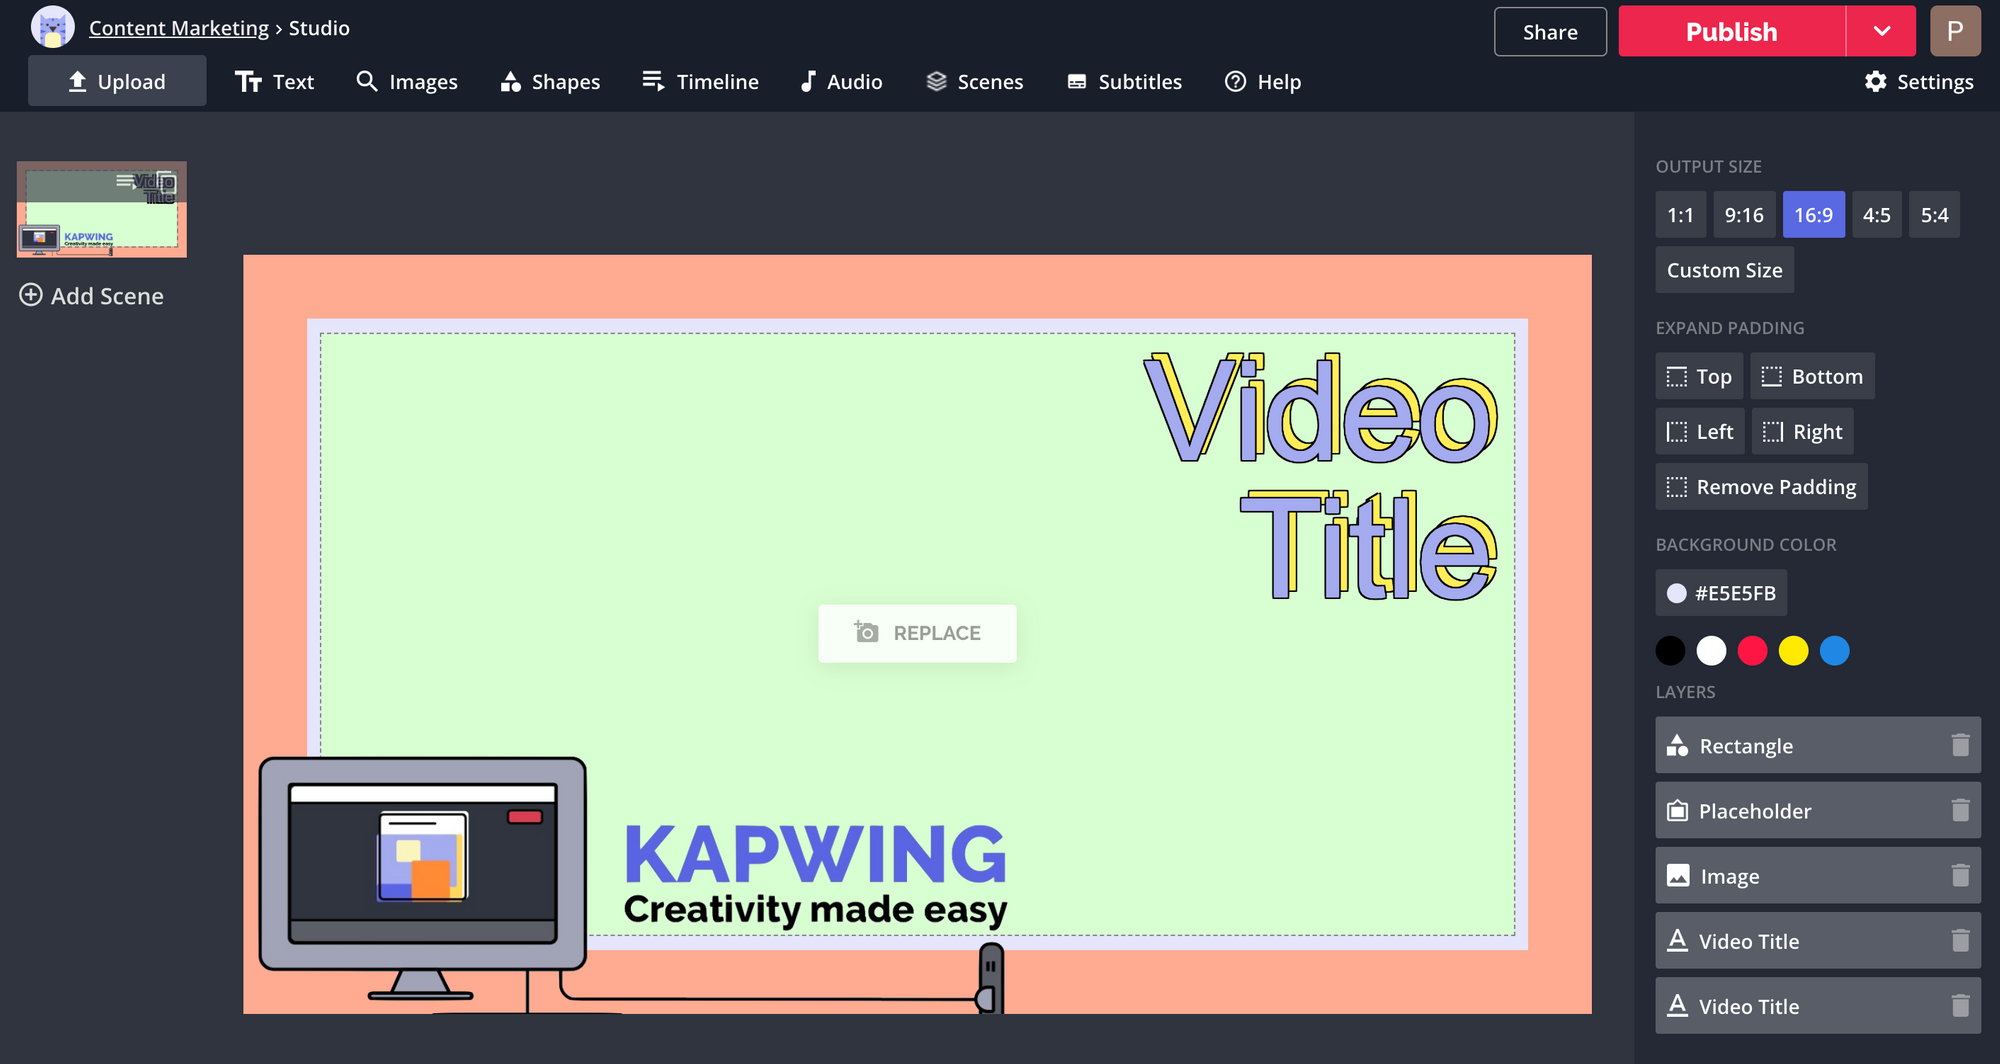Open the Timeline menu
Screen dimensions: 2000x1064
[700, 82]
